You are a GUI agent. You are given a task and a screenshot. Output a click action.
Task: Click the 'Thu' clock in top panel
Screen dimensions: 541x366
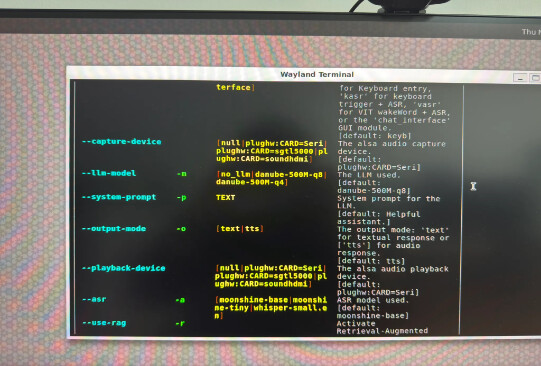tap(528, 32)
